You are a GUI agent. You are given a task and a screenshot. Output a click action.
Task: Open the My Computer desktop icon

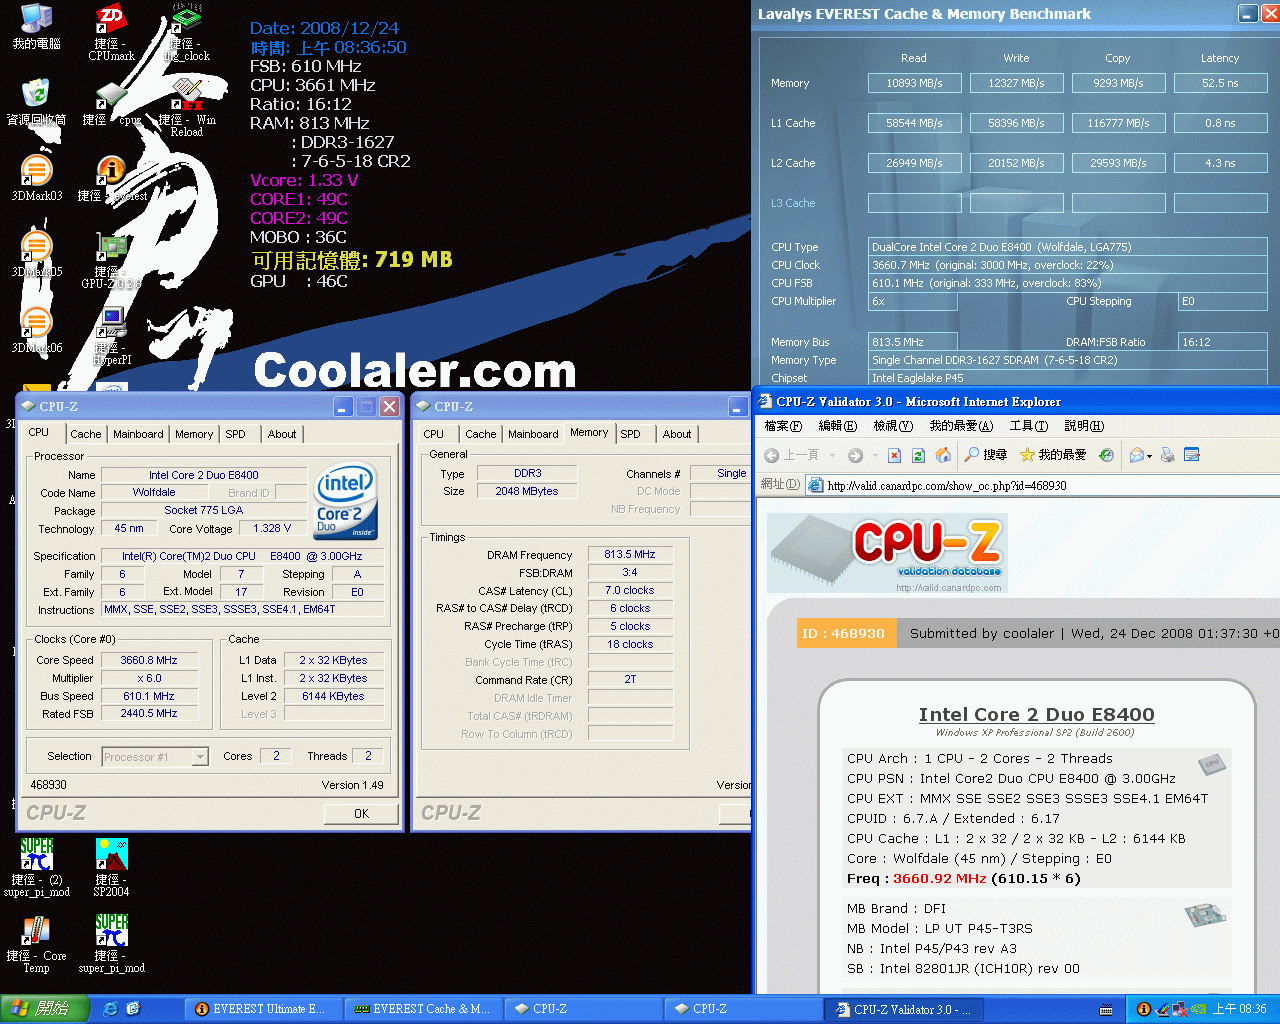(36, 26)
